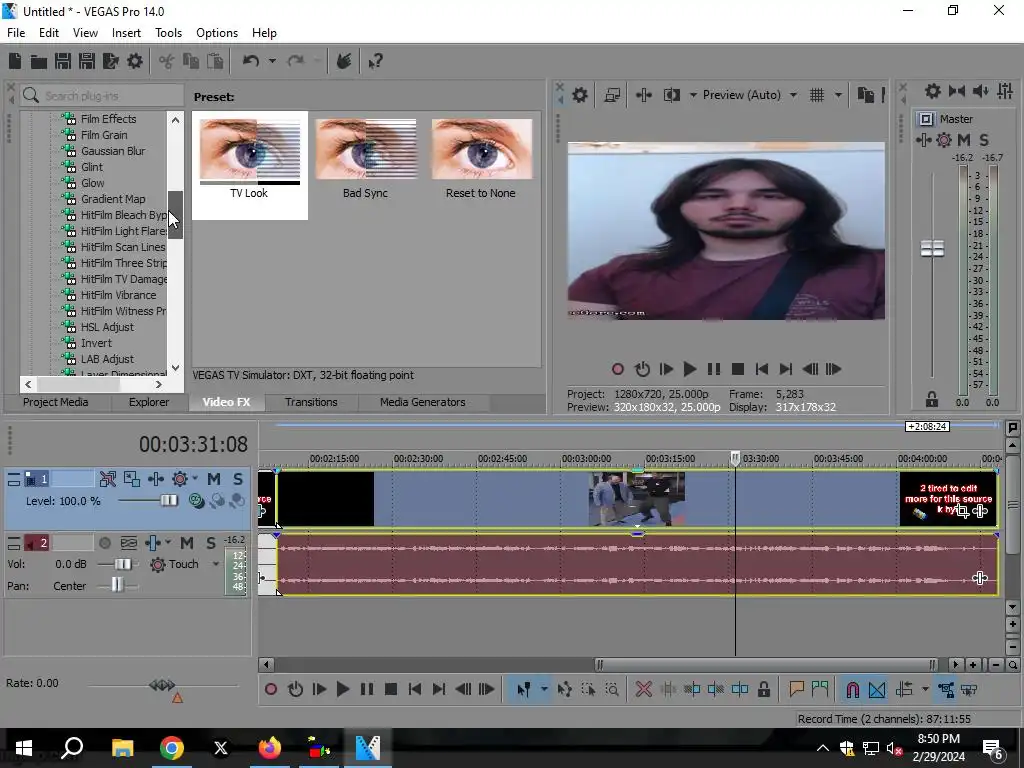Open Touch automation mode dropdown
The image size is (1024, 768).
pyautogui.click(x=216, y=564)
